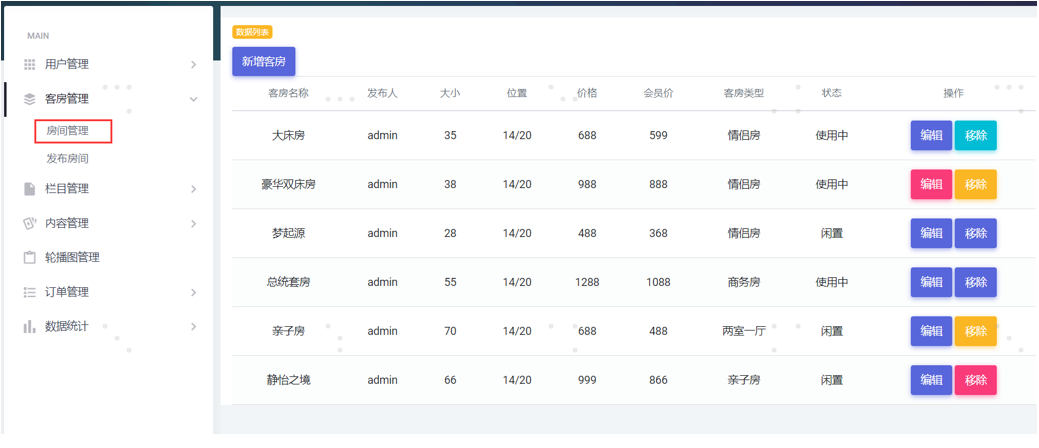Click the 状态 column header
Screen dimensions: 1039x448
832,93
